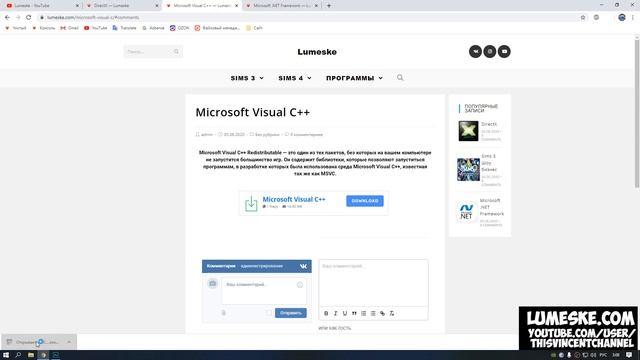Open the Microsoft Visual C++ download title link
Viewport: 640px width, 360px height.
coord(294,199)
